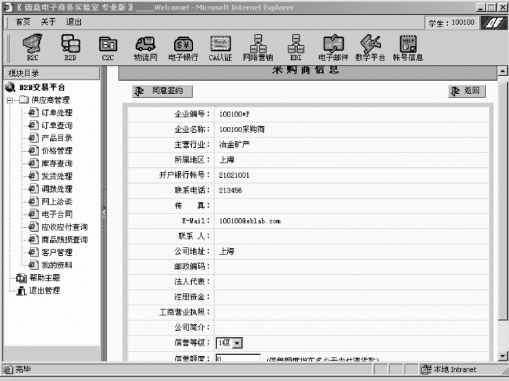Open the B2C module icon

tap(32, 47)
